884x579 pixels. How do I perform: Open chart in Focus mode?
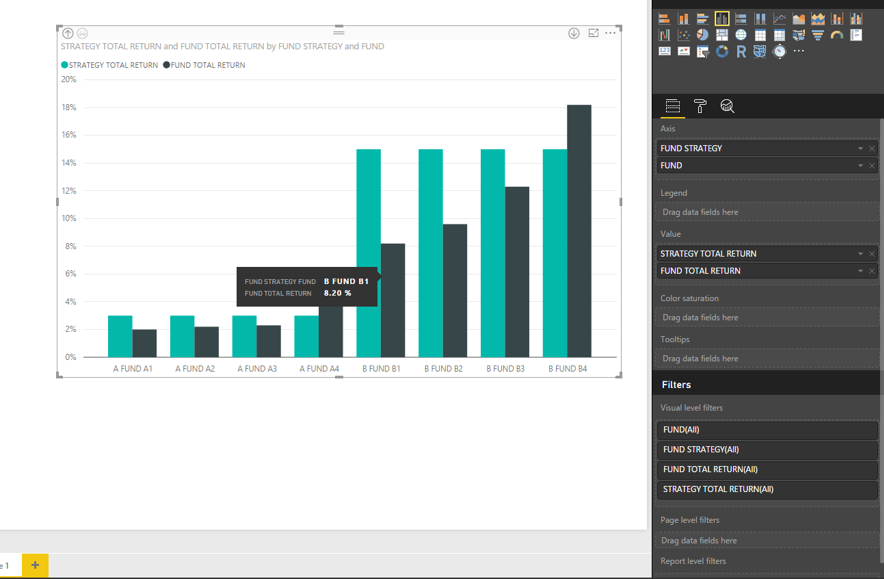tap(593, 33)
